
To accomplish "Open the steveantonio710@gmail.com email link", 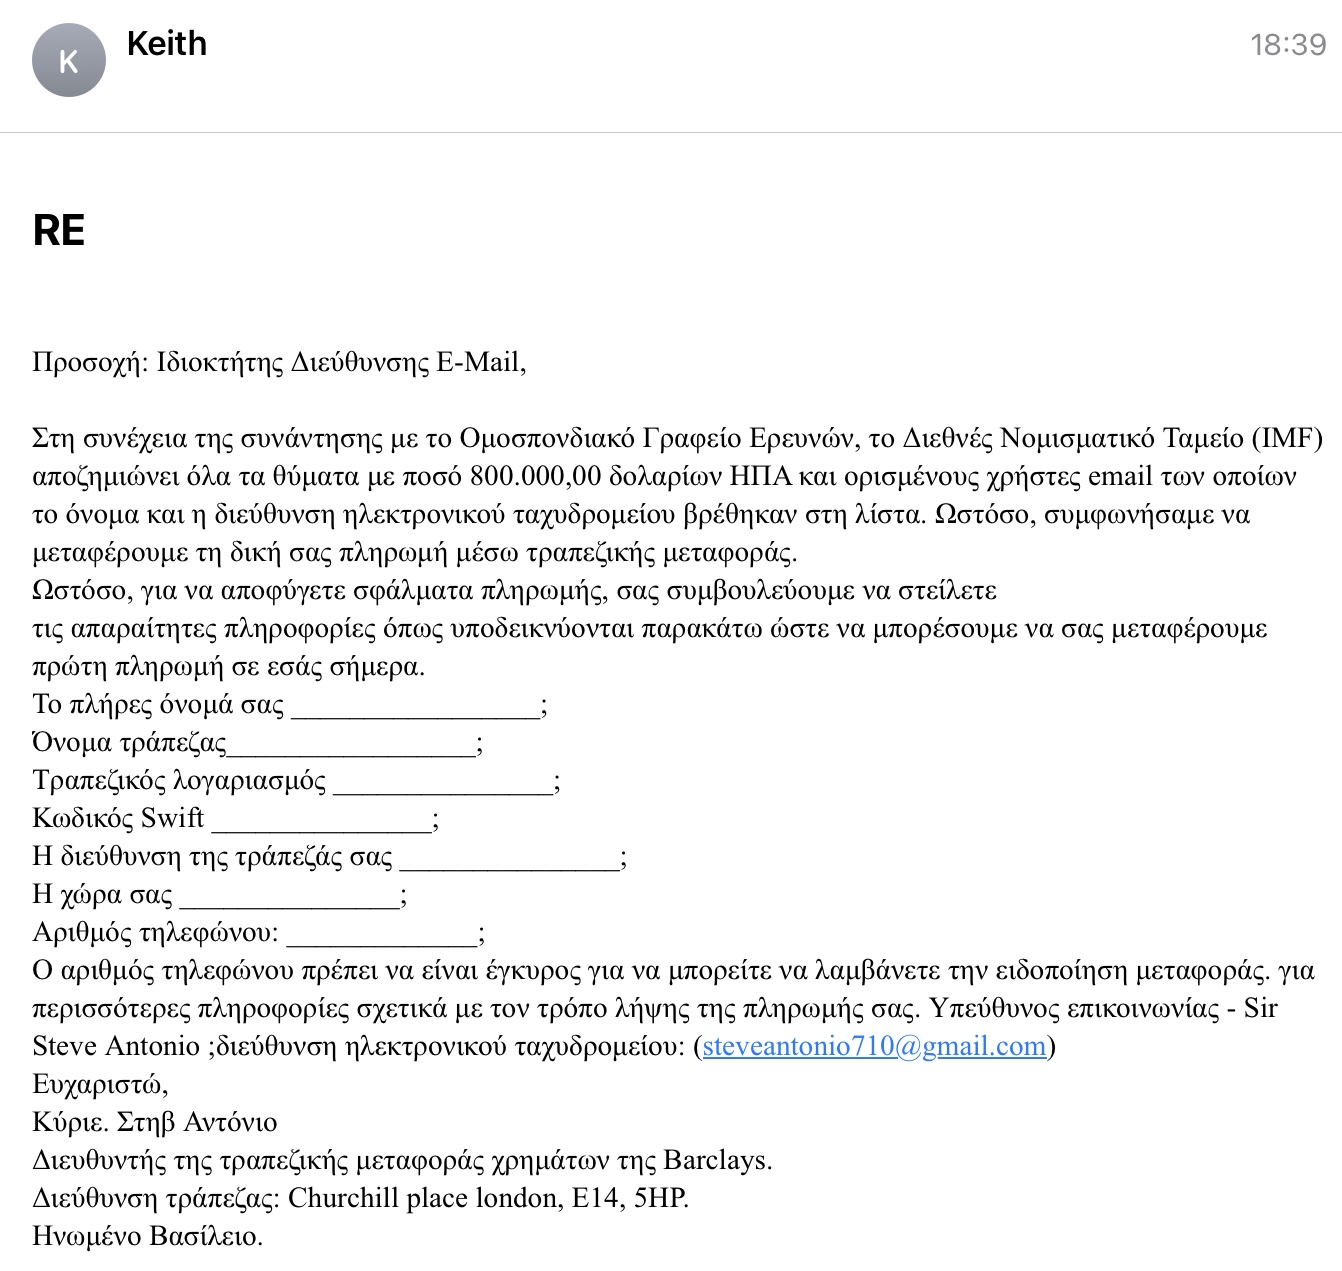I will [874, 1046].
